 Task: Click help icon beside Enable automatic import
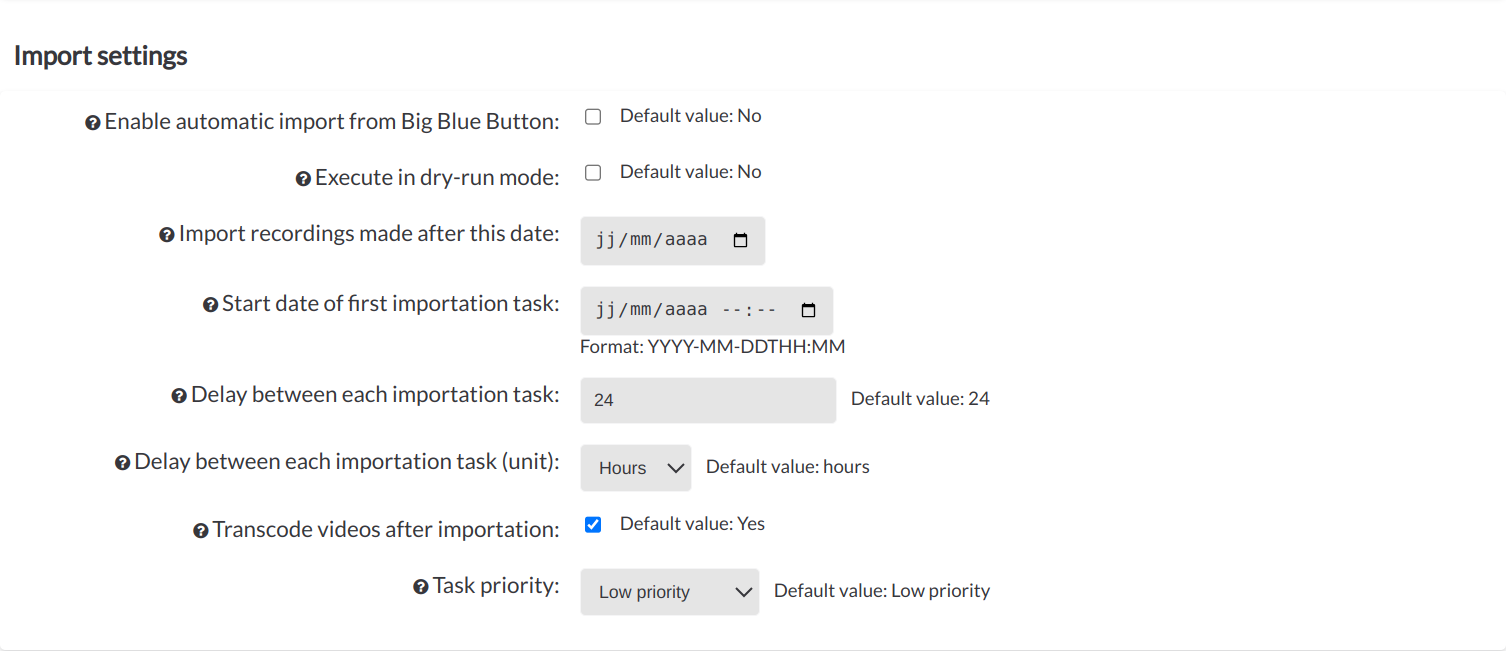pyautogui.click(x=93, y=123)
